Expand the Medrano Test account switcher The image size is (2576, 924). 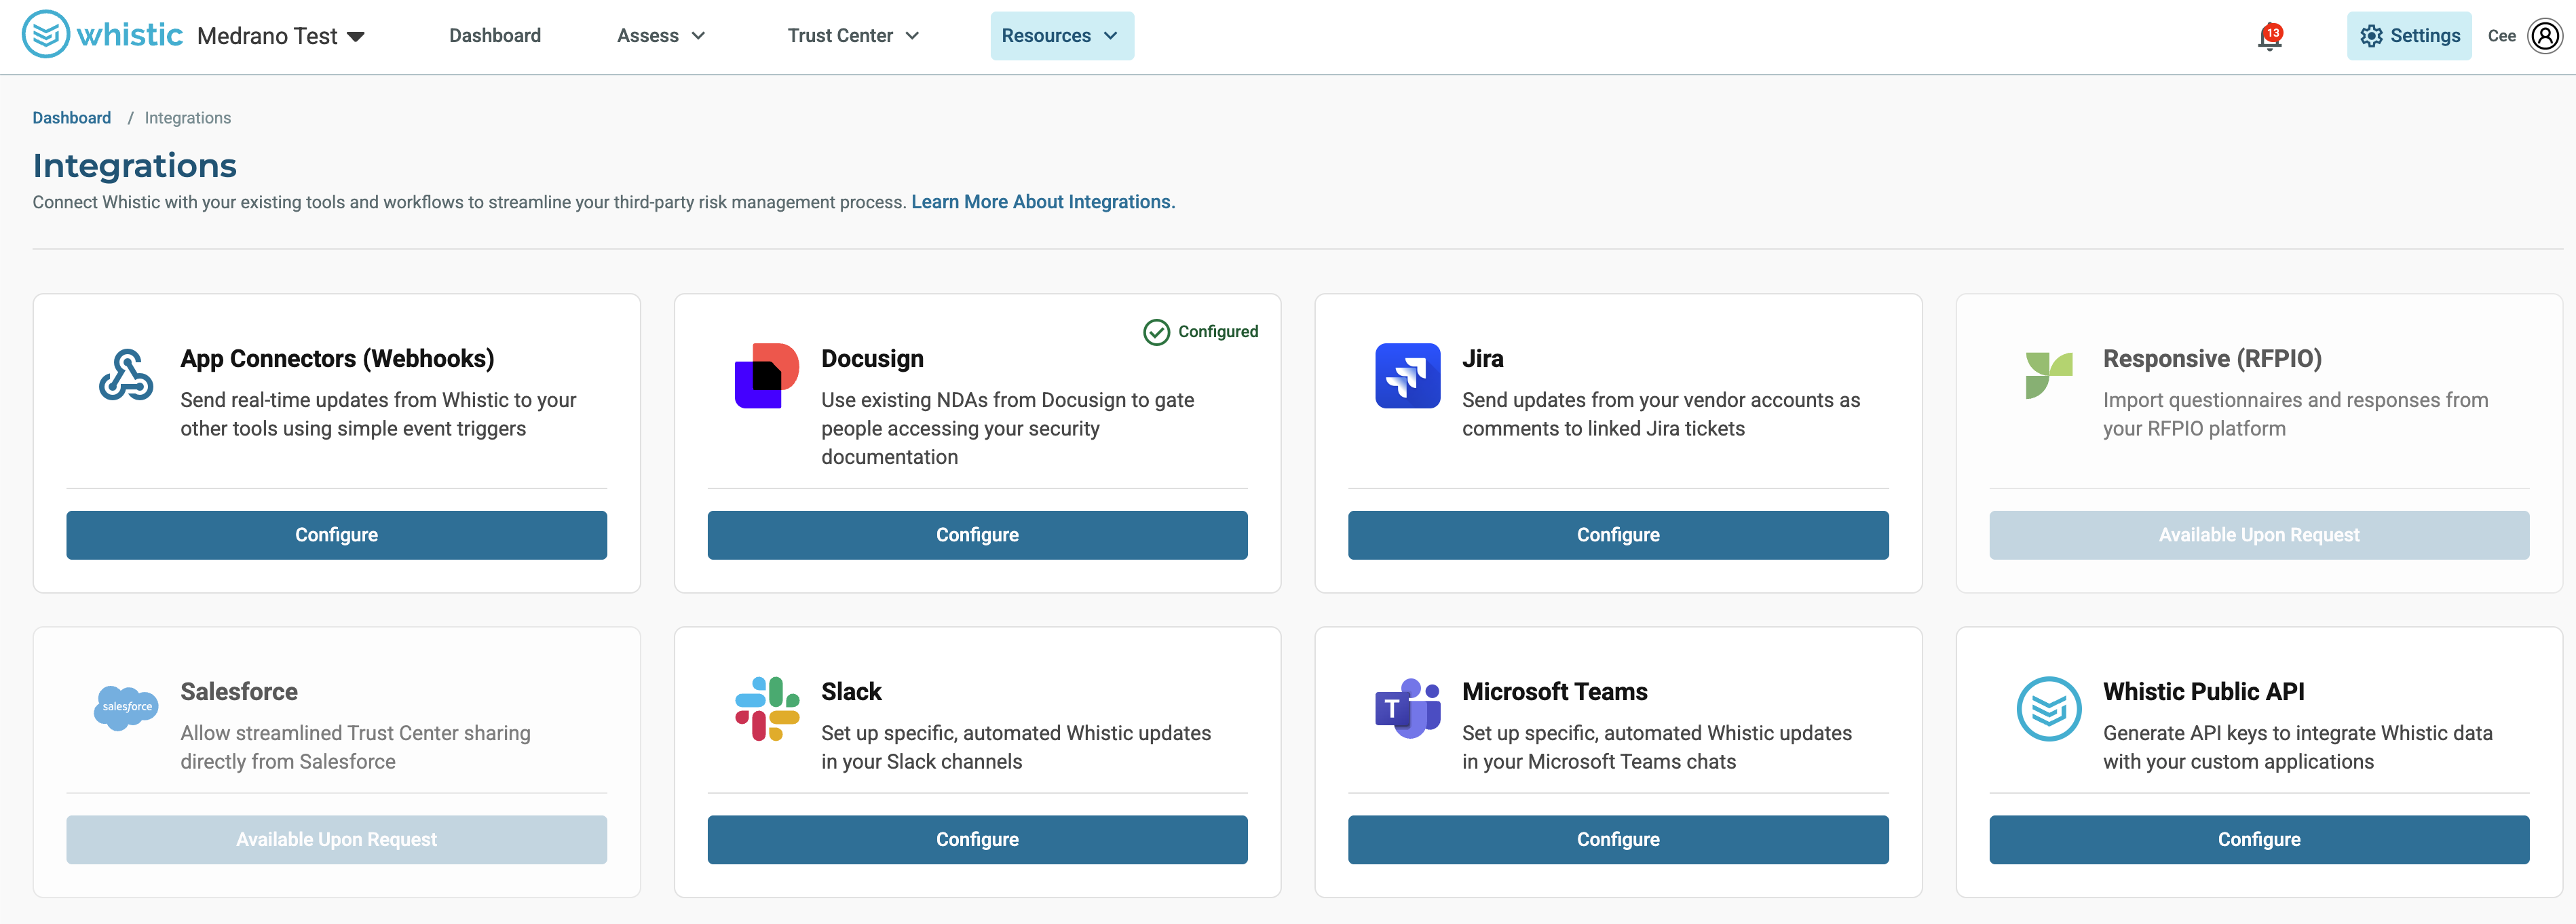tap(281, 36)
